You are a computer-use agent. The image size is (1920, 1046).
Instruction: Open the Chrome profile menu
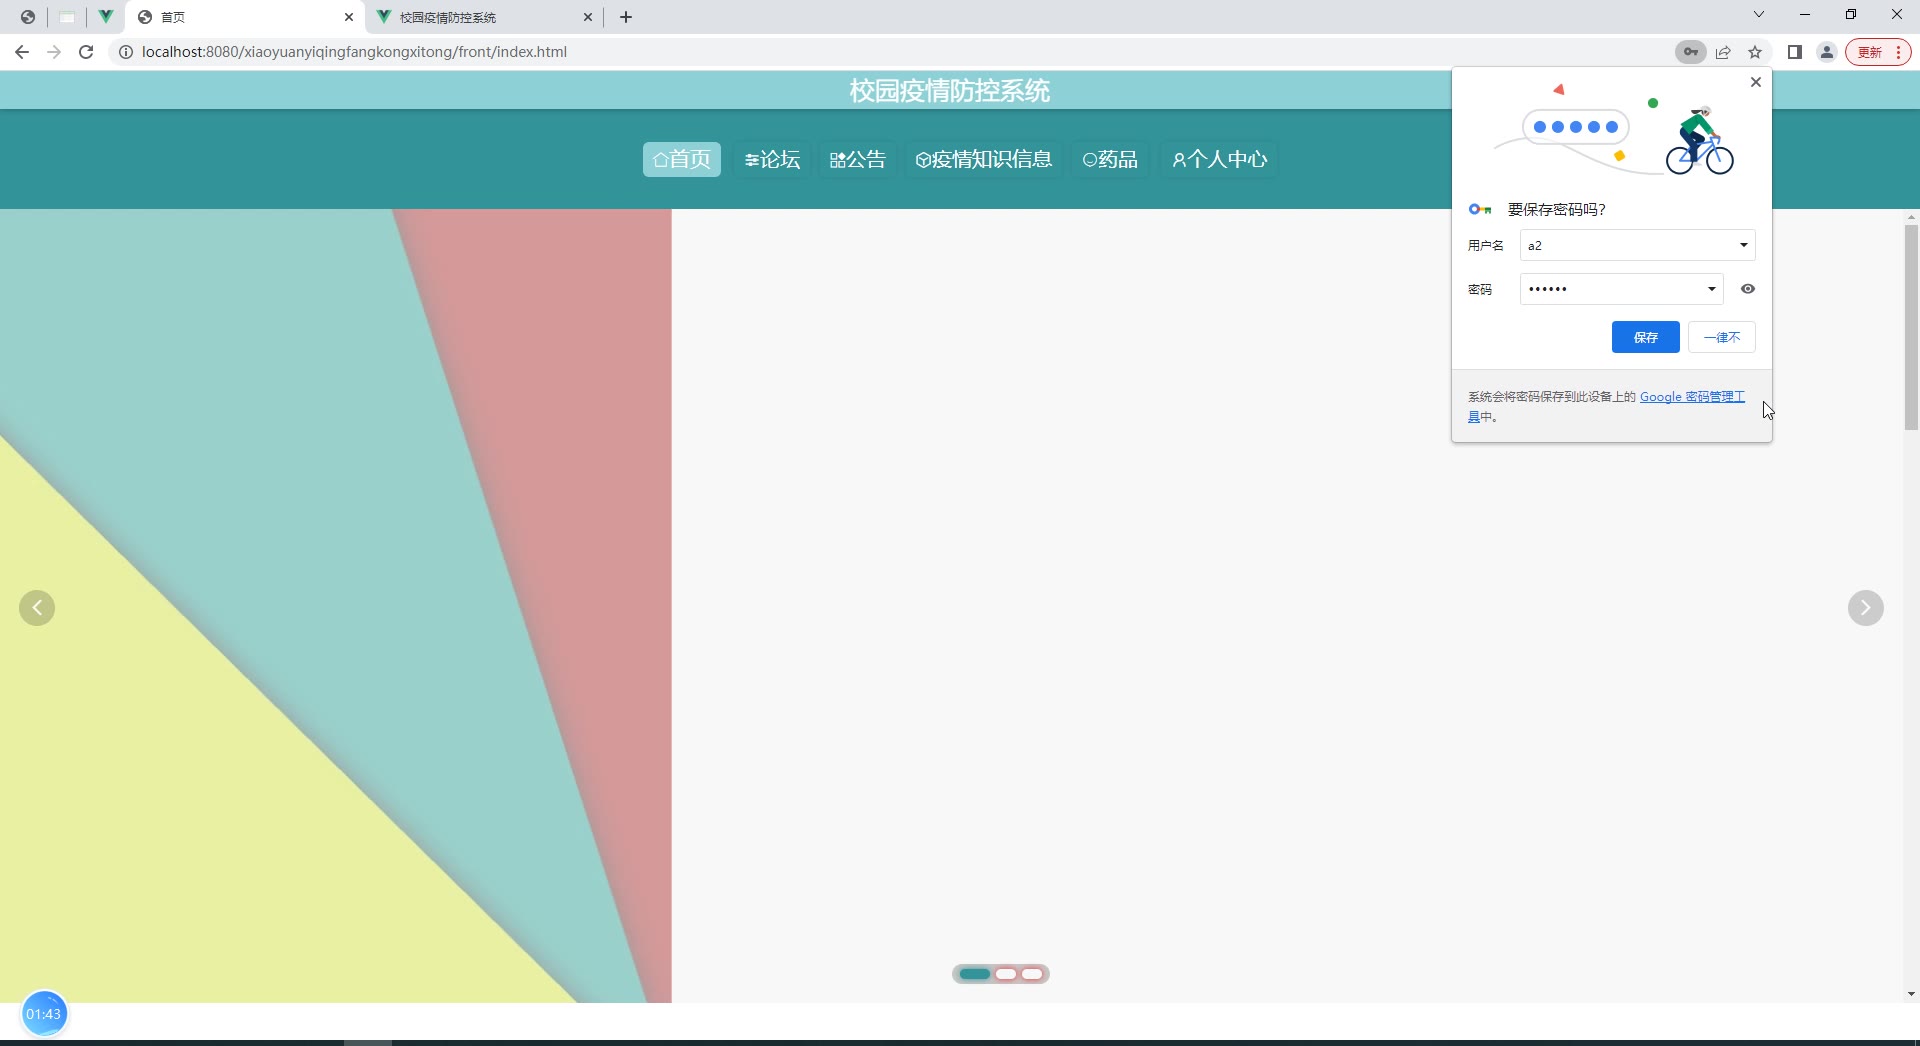coord(1827,52)
